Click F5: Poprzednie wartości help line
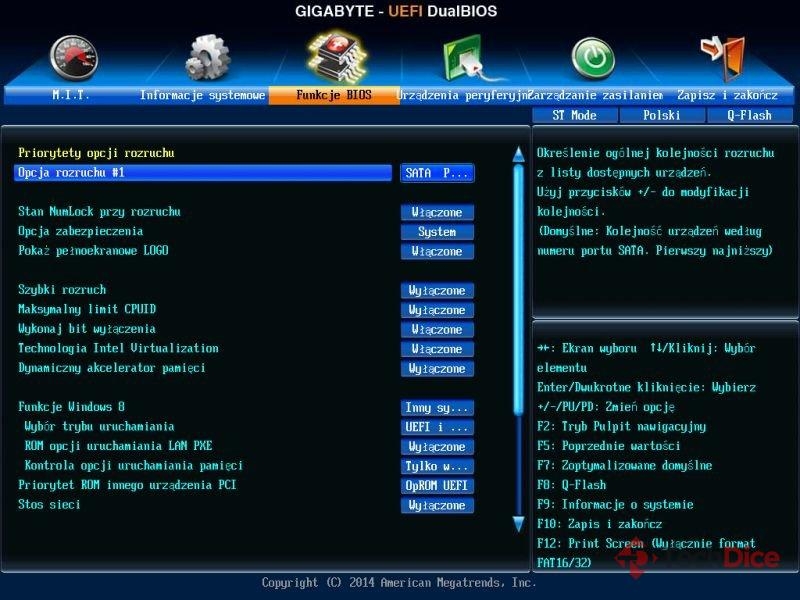The height and width of the screenshot is (600, 800). pyautogui.click(x=609, y=446)
